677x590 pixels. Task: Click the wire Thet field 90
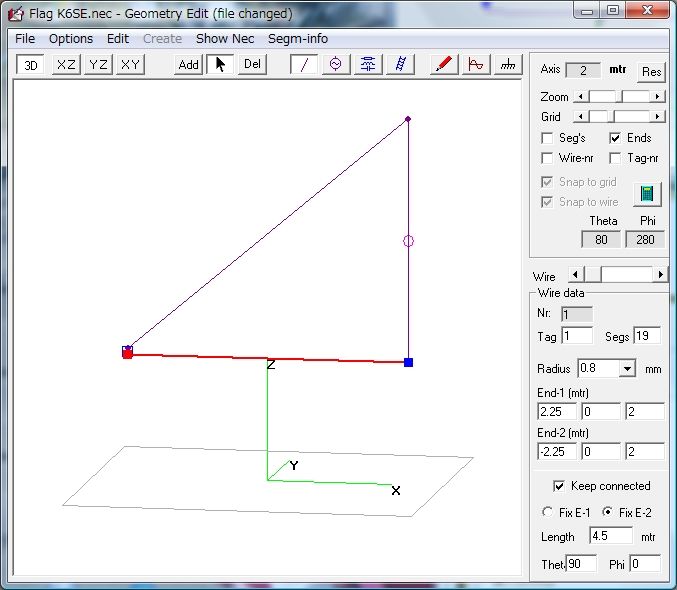click(x=581, y=564)
